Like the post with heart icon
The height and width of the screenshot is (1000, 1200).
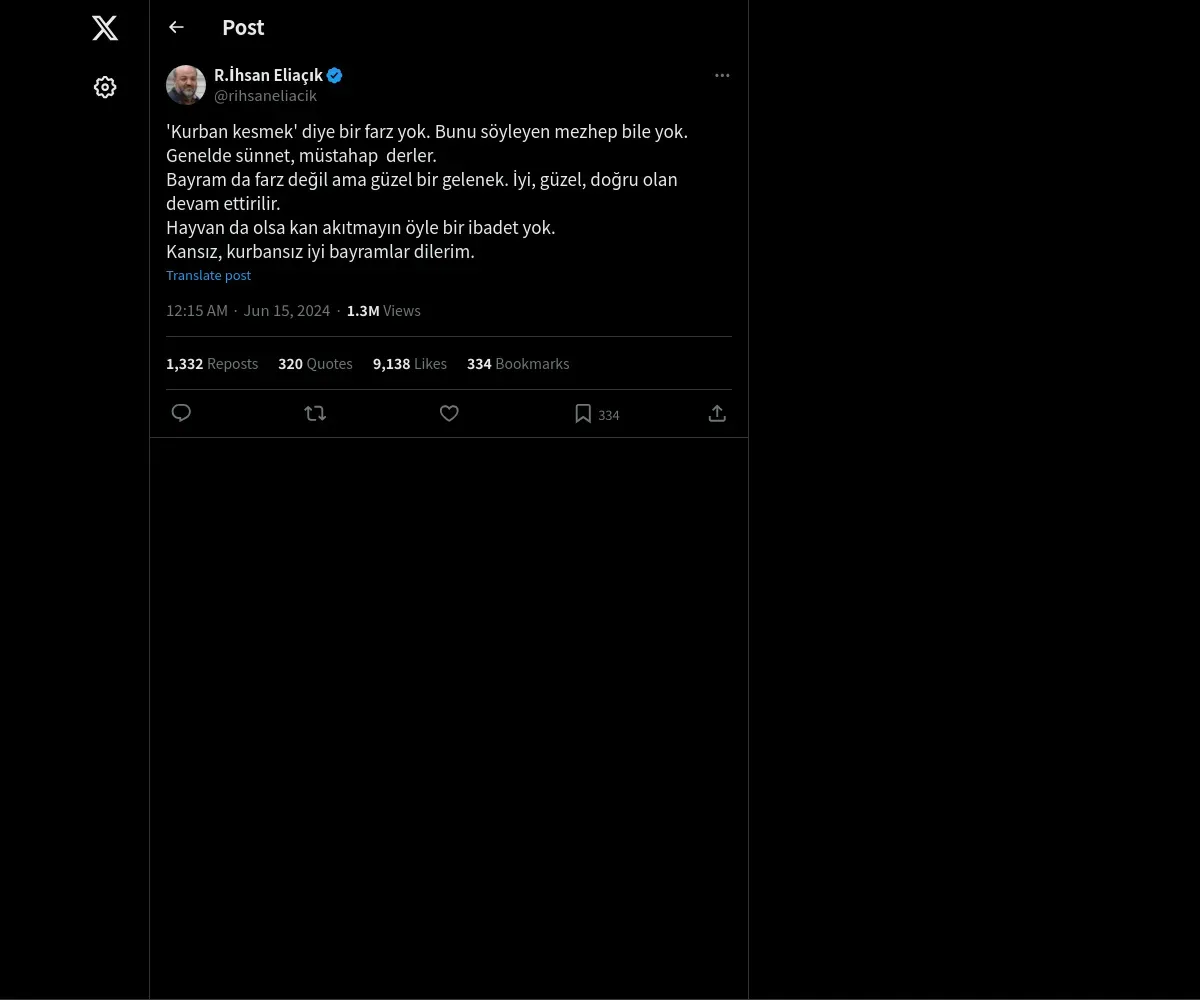(449, 413)
